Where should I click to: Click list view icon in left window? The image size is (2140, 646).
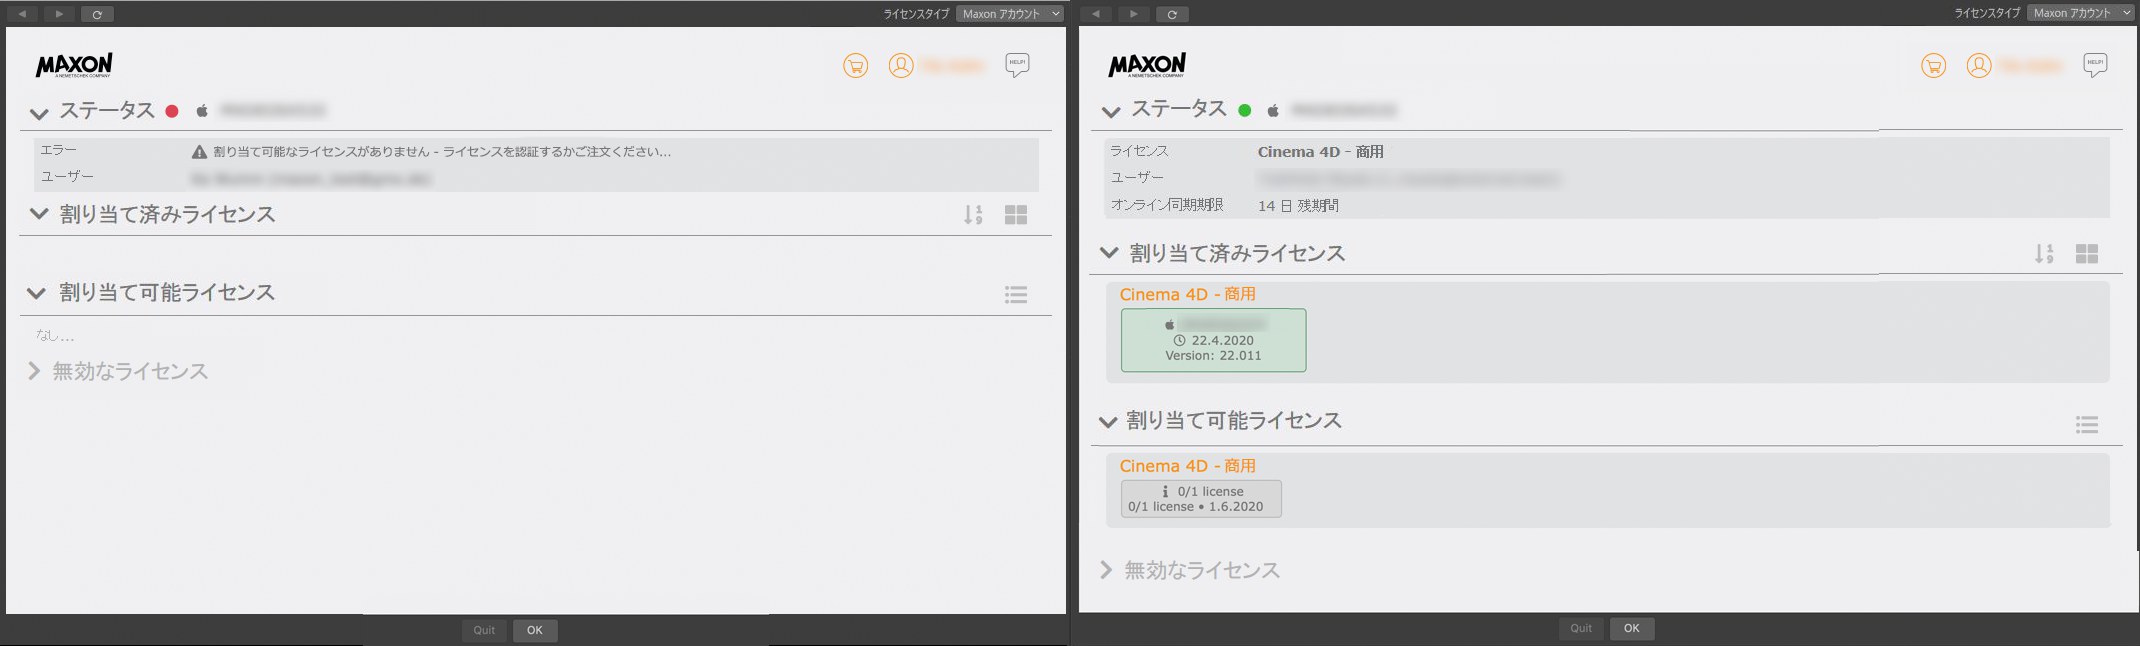point(1016,294)
